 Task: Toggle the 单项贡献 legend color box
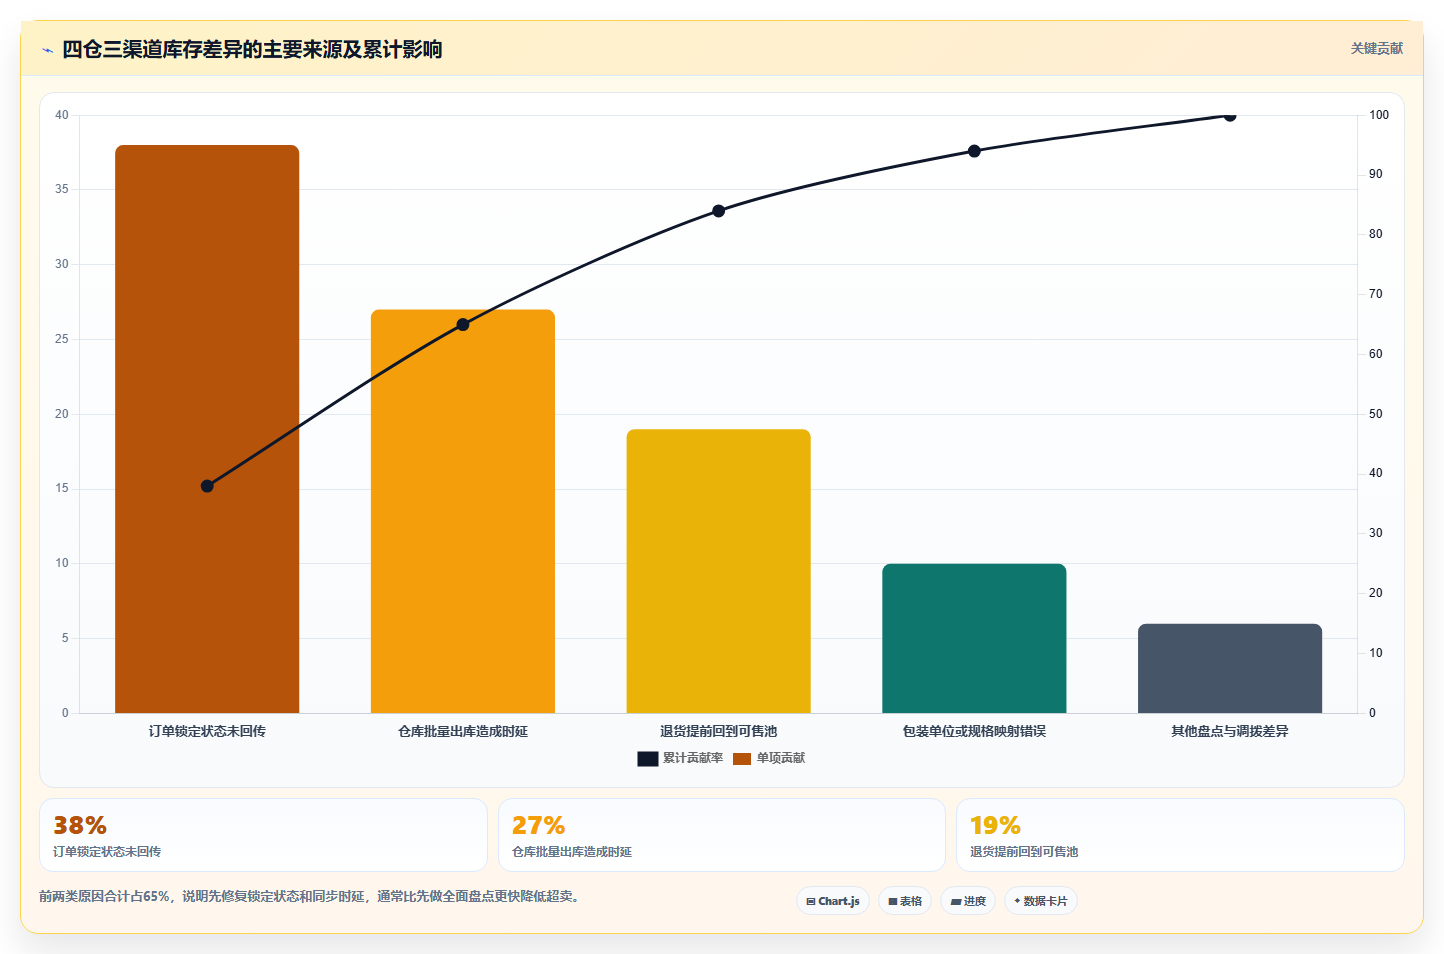742,759
